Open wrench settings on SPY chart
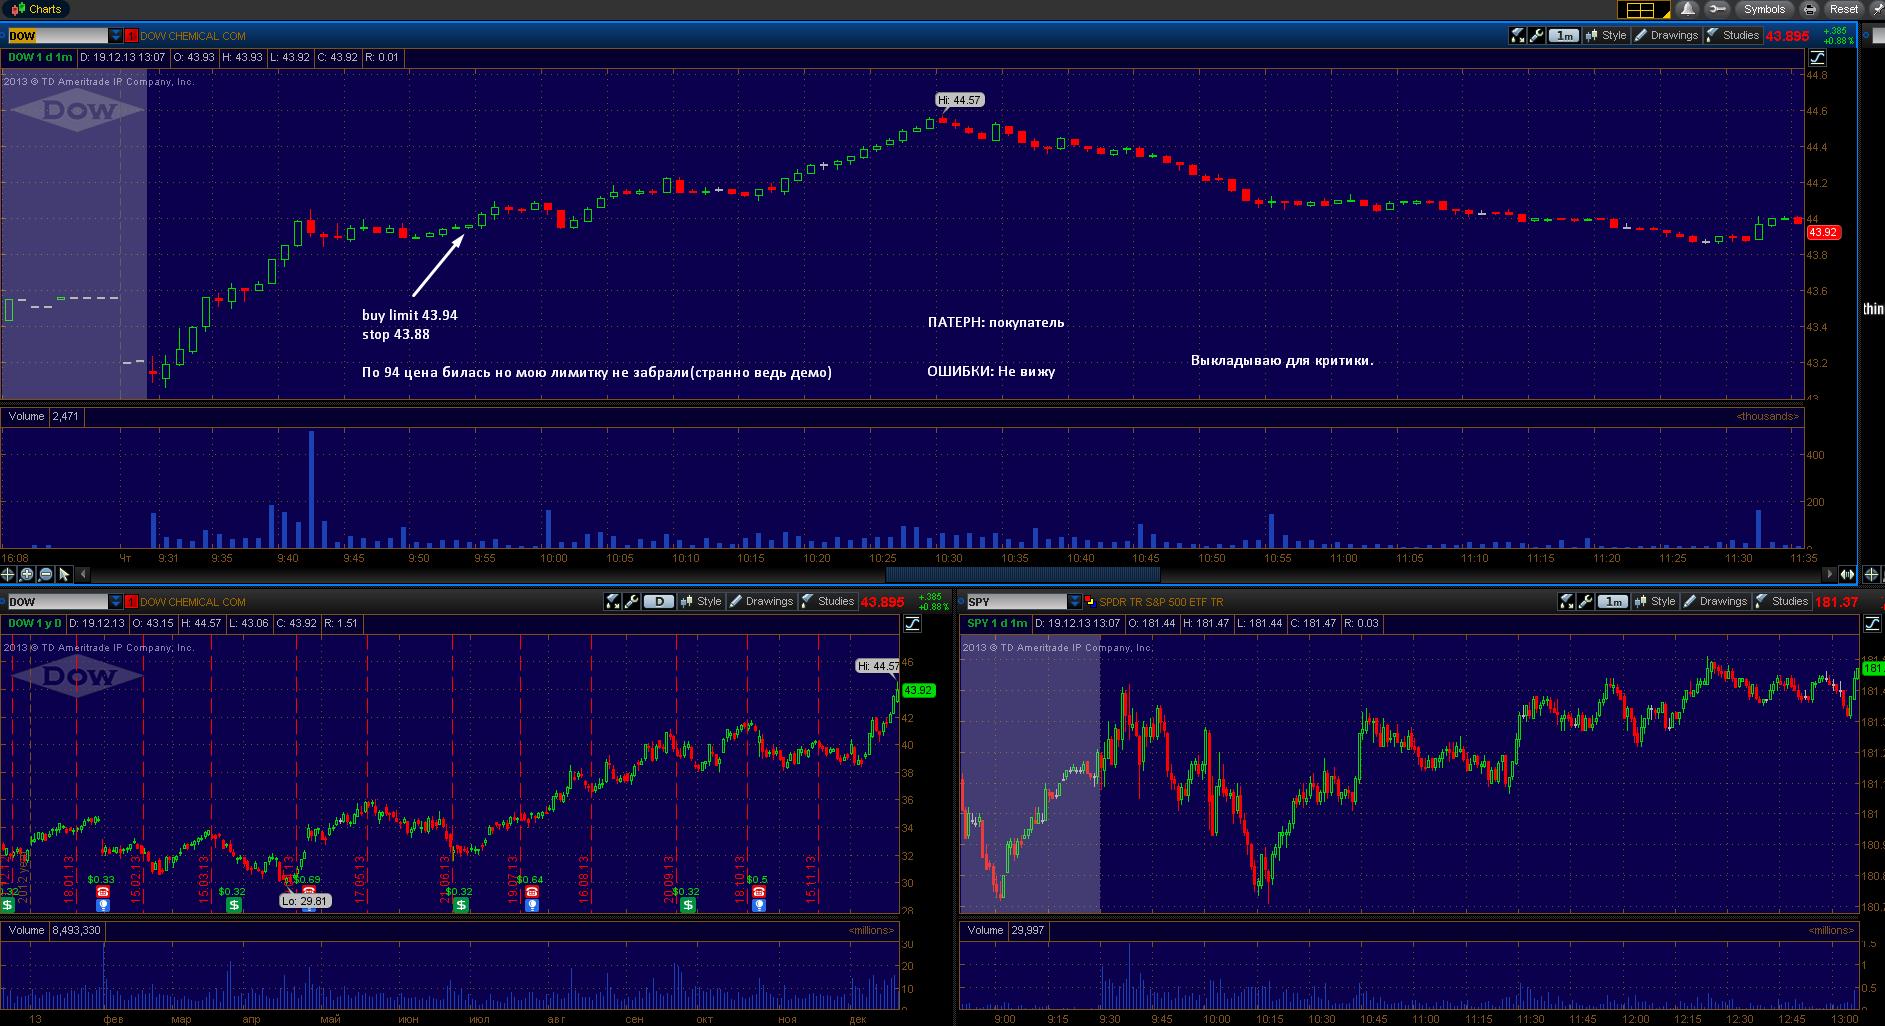 pos(1586,602)
